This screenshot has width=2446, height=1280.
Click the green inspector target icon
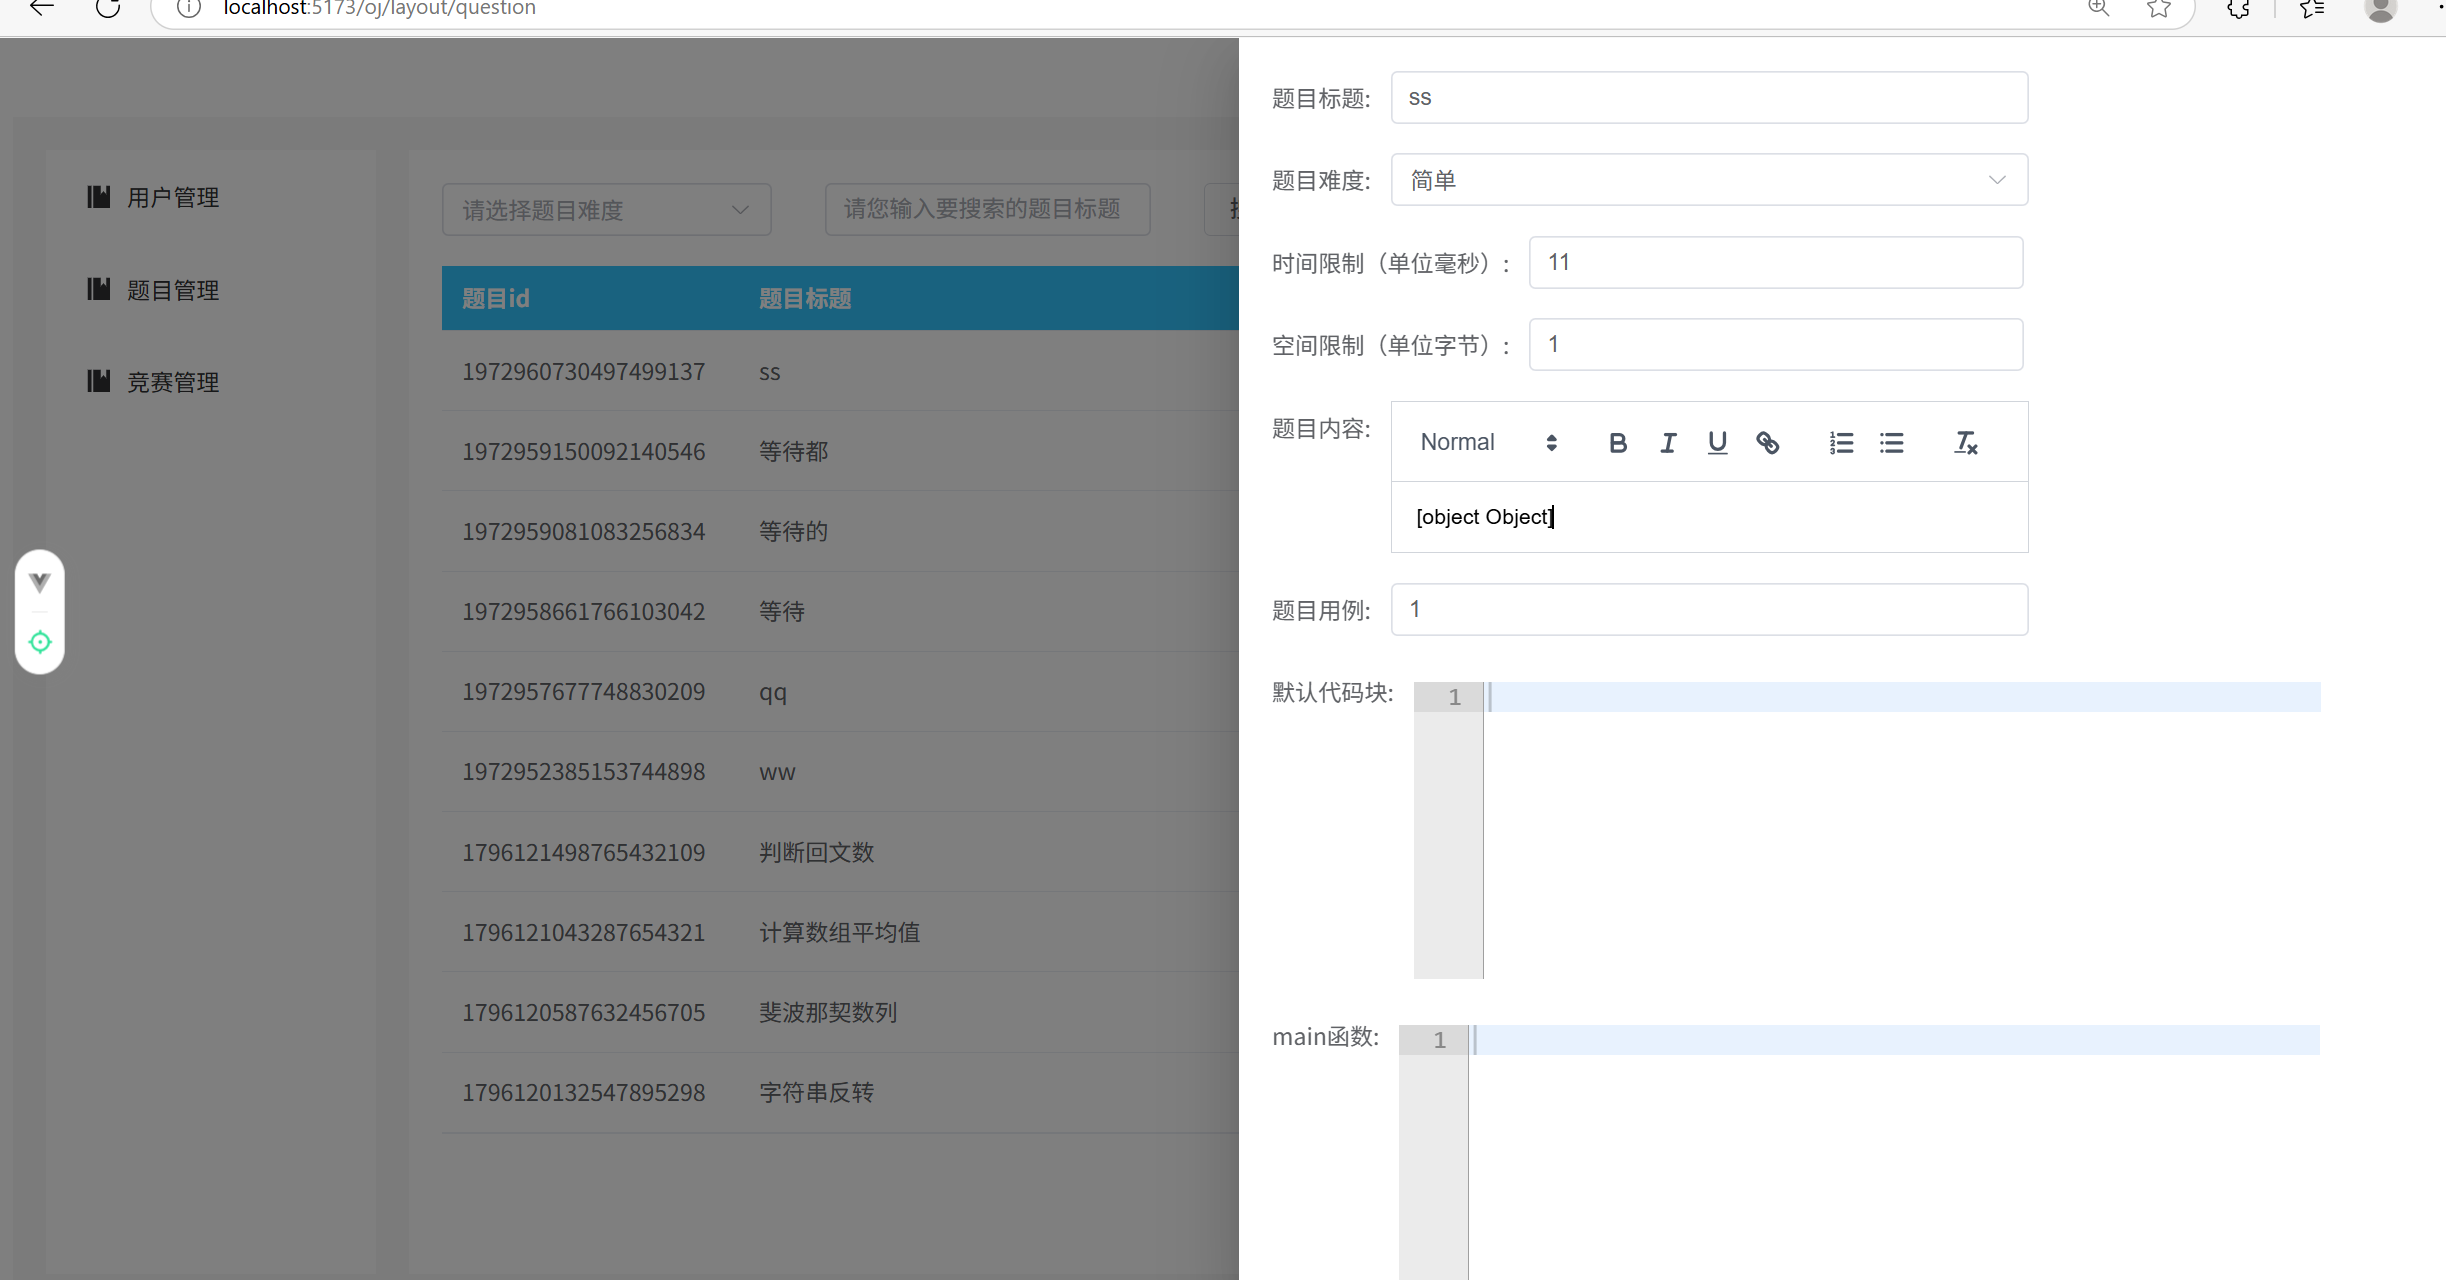(x=40, y=642)
